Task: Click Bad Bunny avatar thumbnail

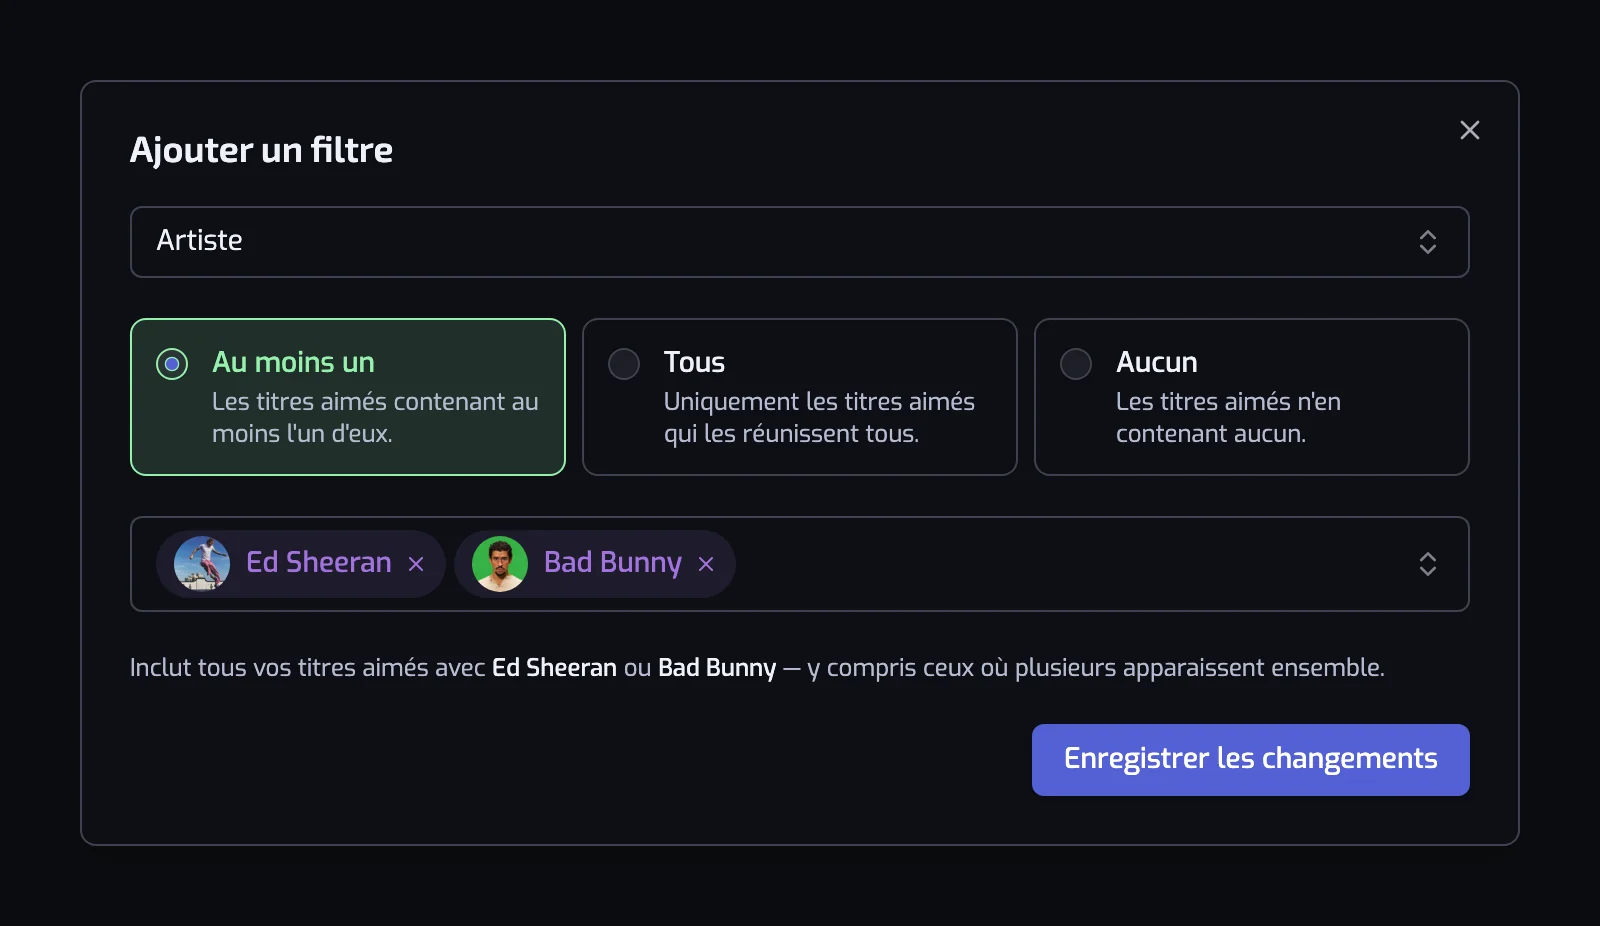Action: pyautogui.click(x=500, y=564)
